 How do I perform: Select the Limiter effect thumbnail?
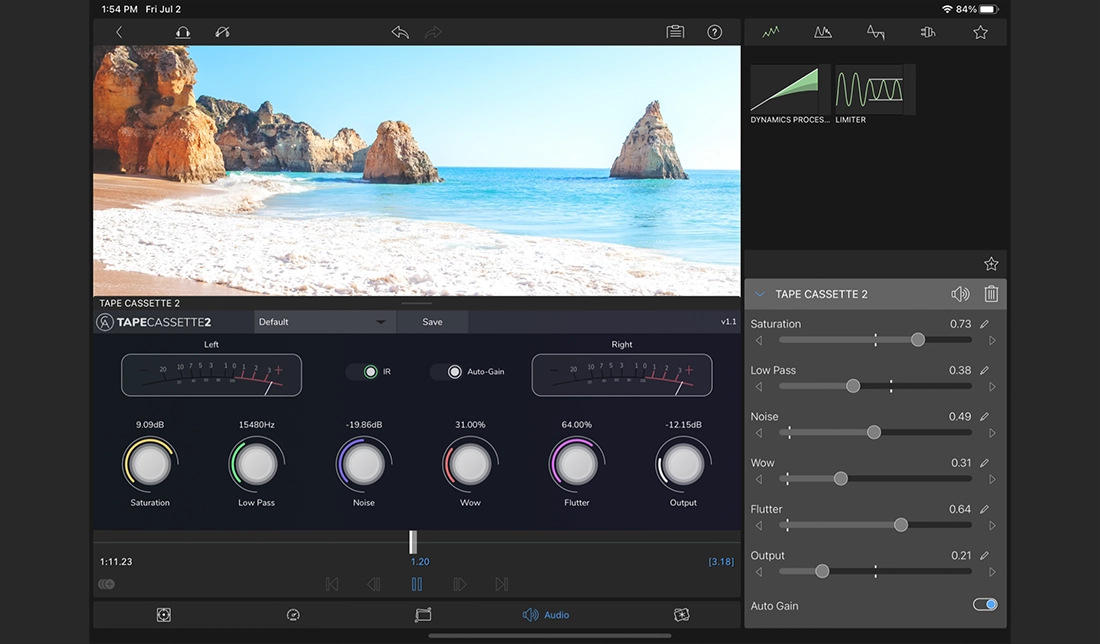click(870, 90)
